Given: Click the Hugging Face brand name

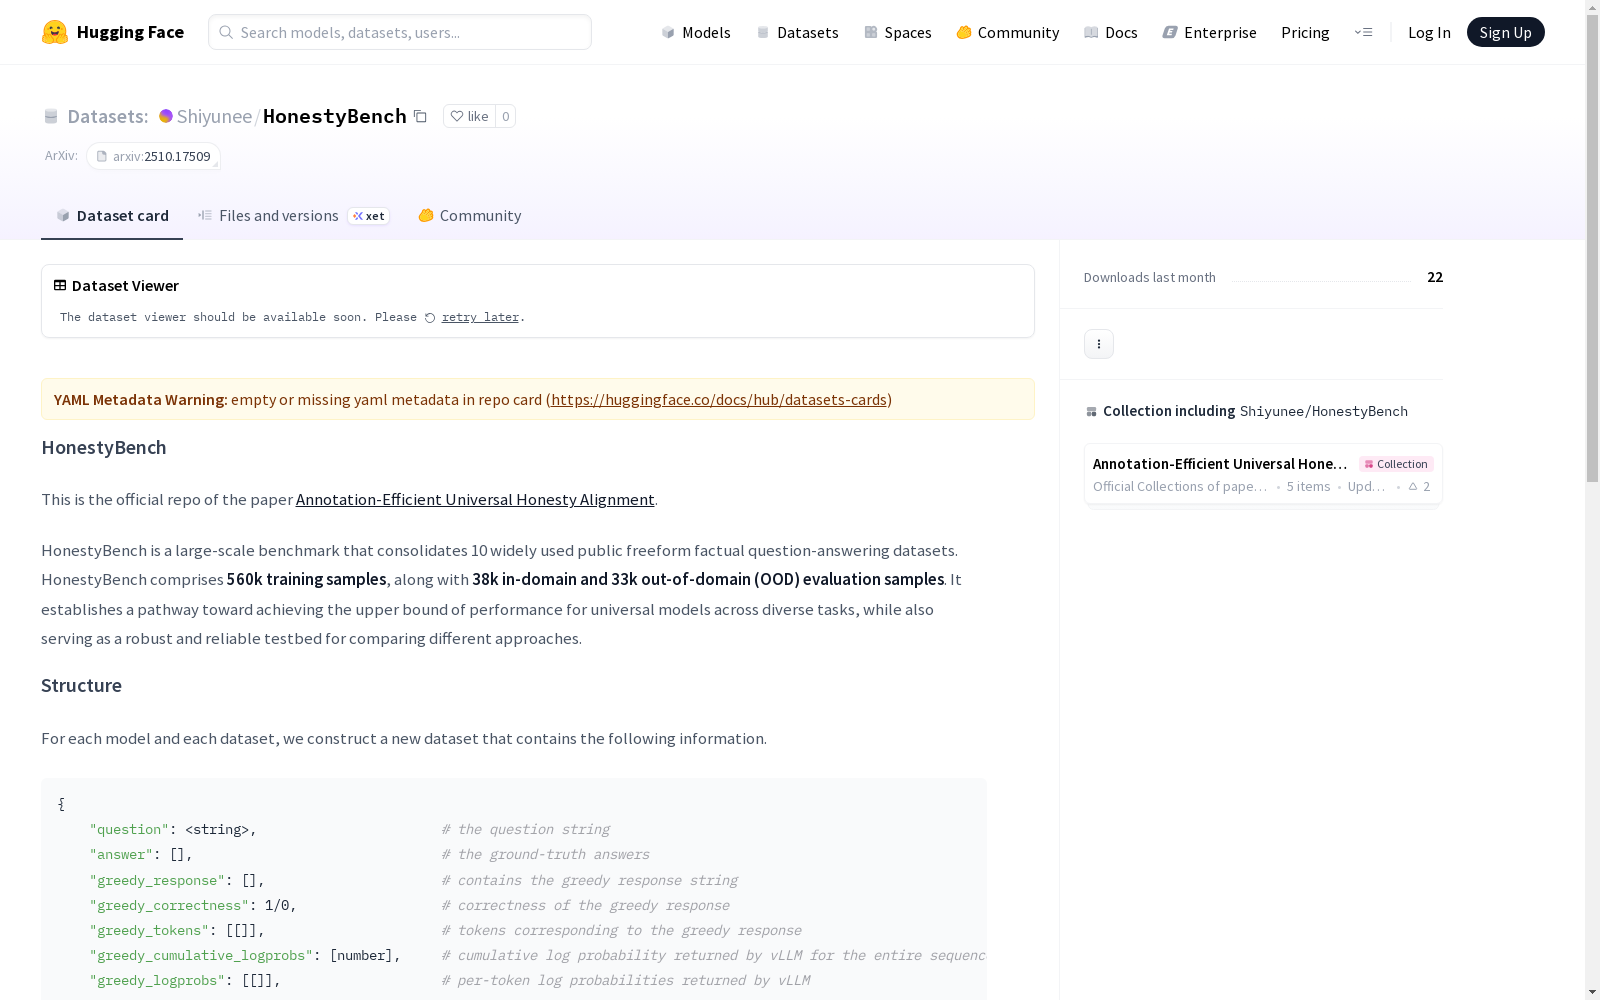Looking at the screenshot, I should [x=130, y=32].
